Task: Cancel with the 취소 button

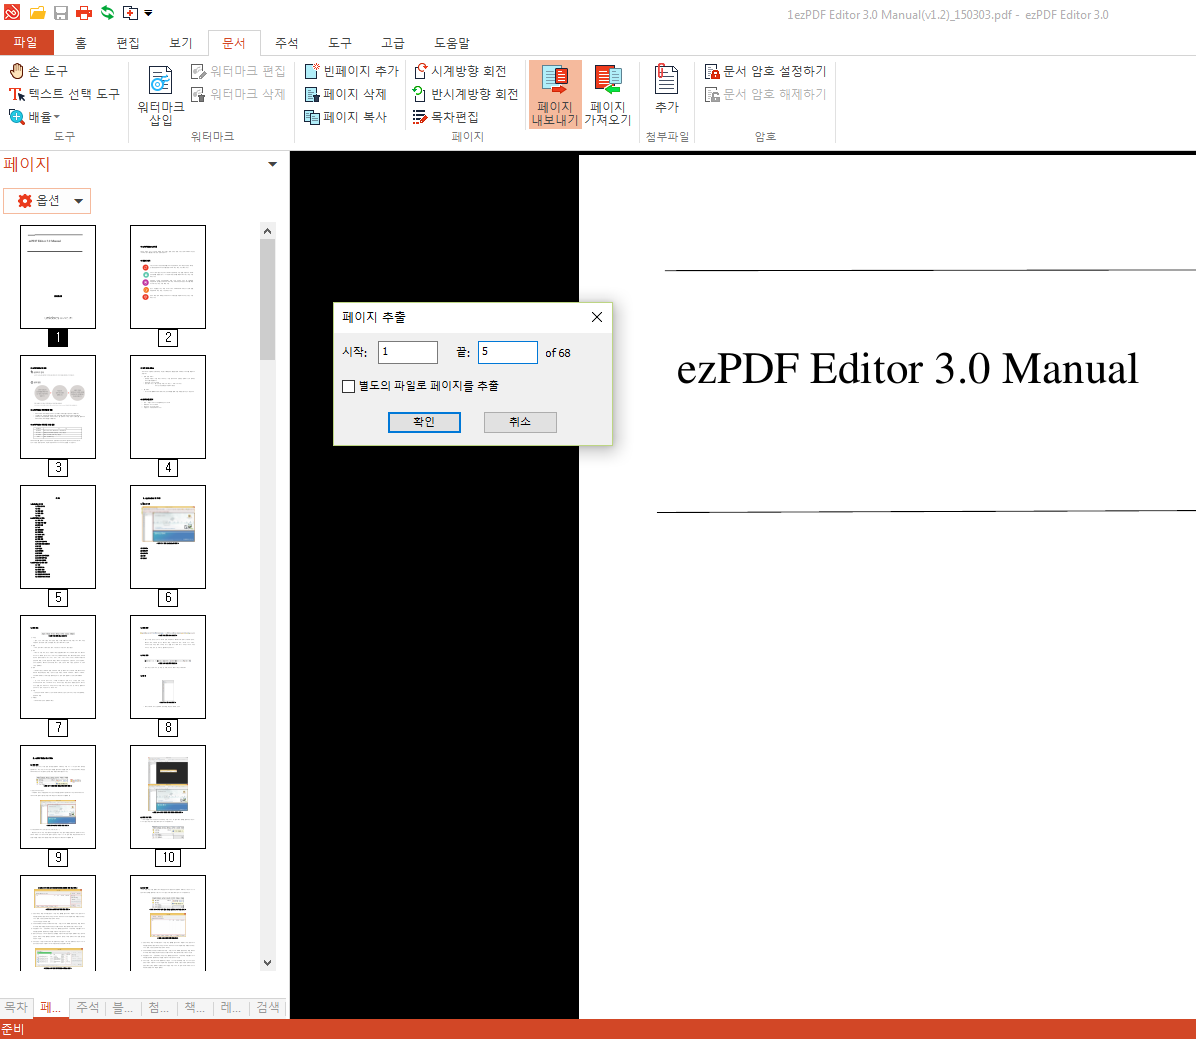Action: 520,422
